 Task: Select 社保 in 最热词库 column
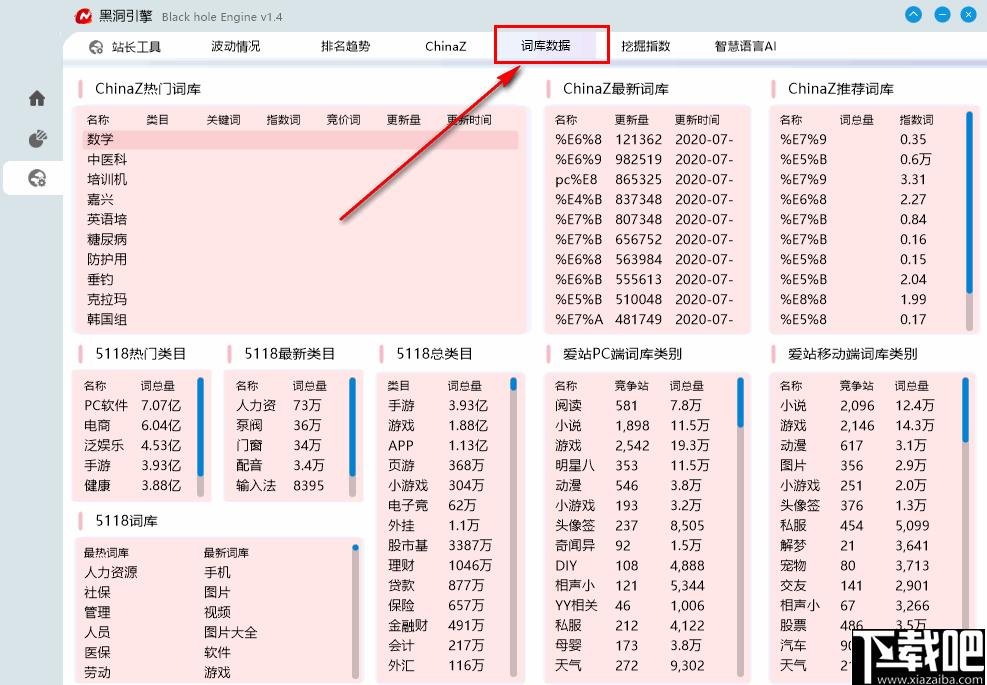click(x=97, y=592)
